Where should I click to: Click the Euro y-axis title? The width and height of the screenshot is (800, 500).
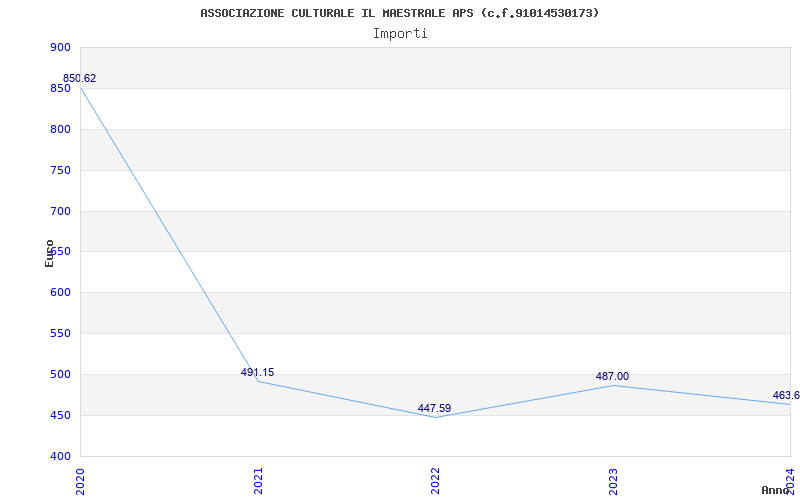pyautogui.click(x=49, y=254)
